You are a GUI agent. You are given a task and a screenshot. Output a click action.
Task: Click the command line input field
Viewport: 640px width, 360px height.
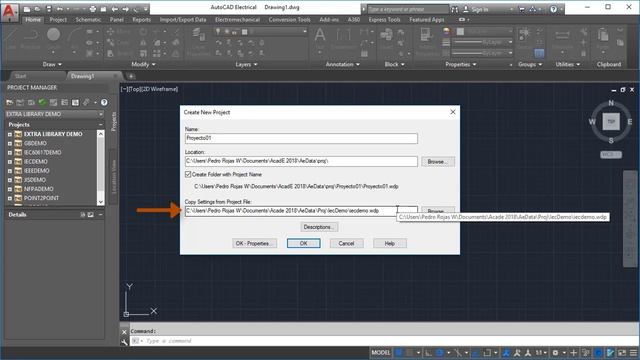pos(384,341)
